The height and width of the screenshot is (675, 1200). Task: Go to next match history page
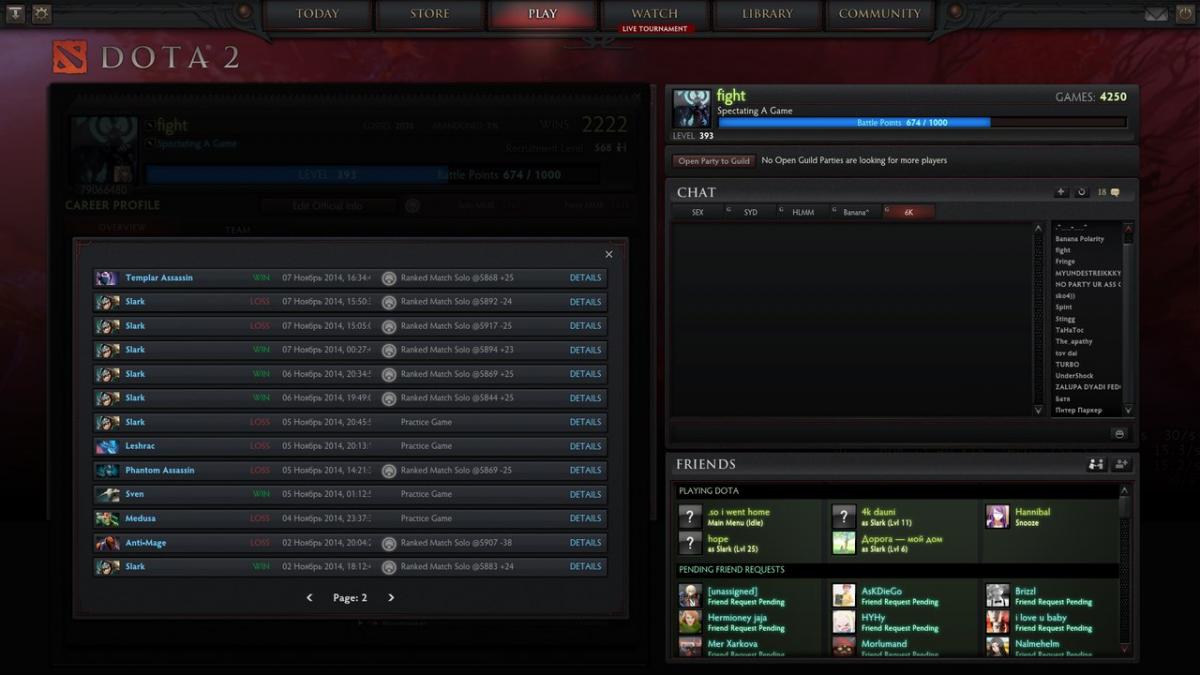(x=391, y=598)
